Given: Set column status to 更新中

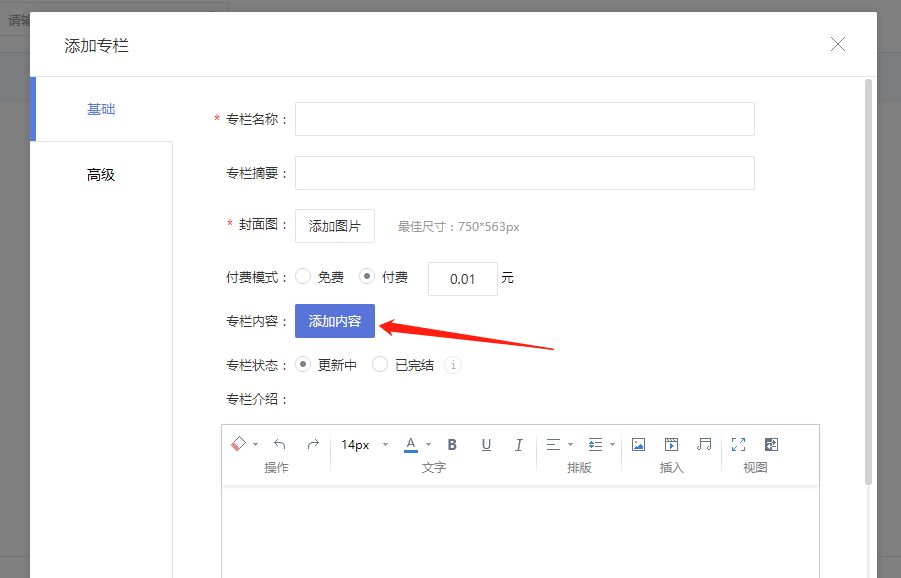Looking at the screenshot, I should click(x=303, y=365).
